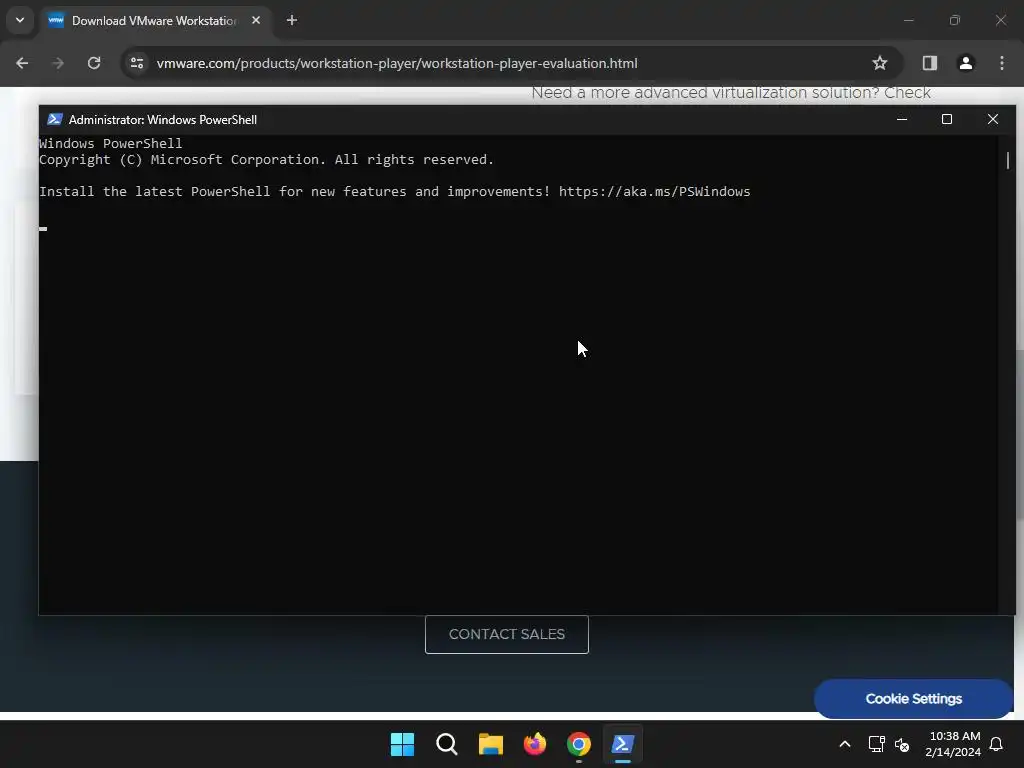Click the PowerShell title bar icon
The width and height of the screenshot is (1024, 768).
(x=54, y=119)
